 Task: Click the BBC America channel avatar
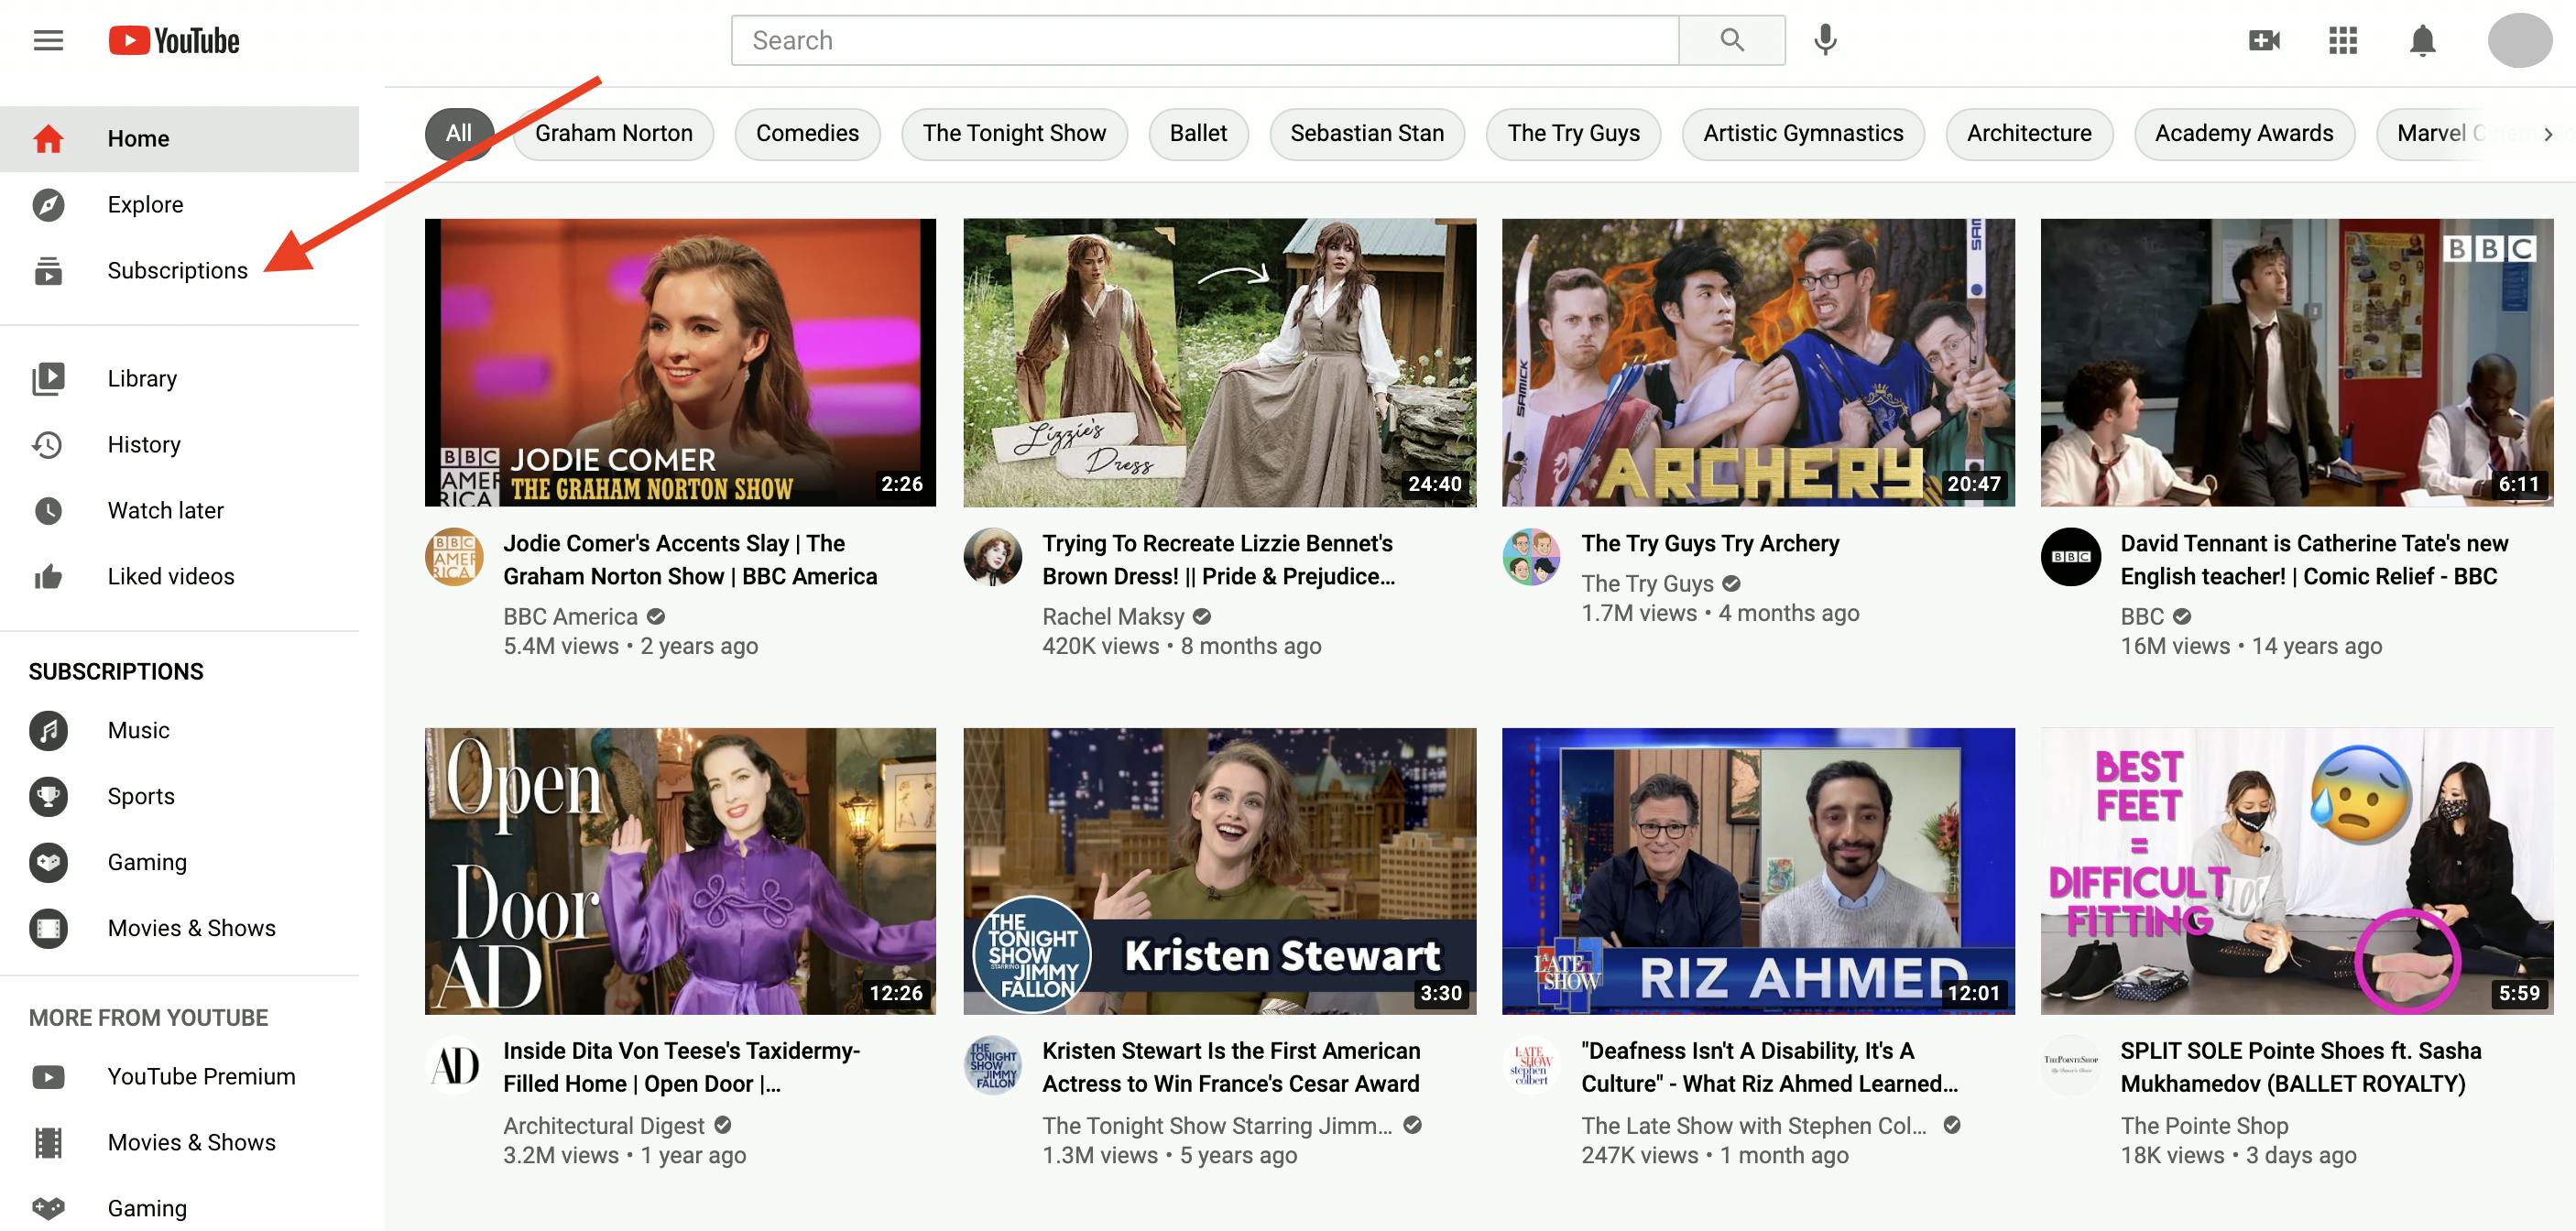pyautogui.click(x=454, y=557)
